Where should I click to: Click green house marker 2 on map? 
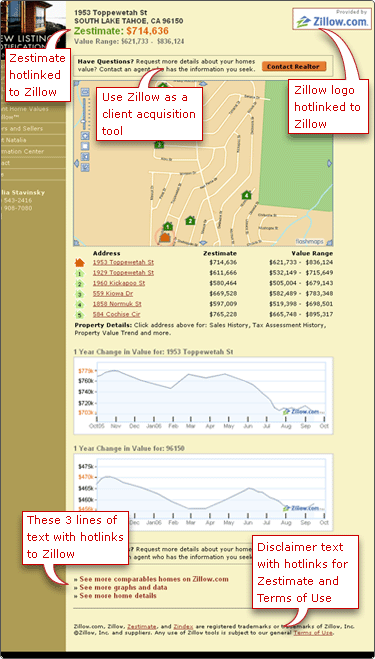click(x=190, y=220)
